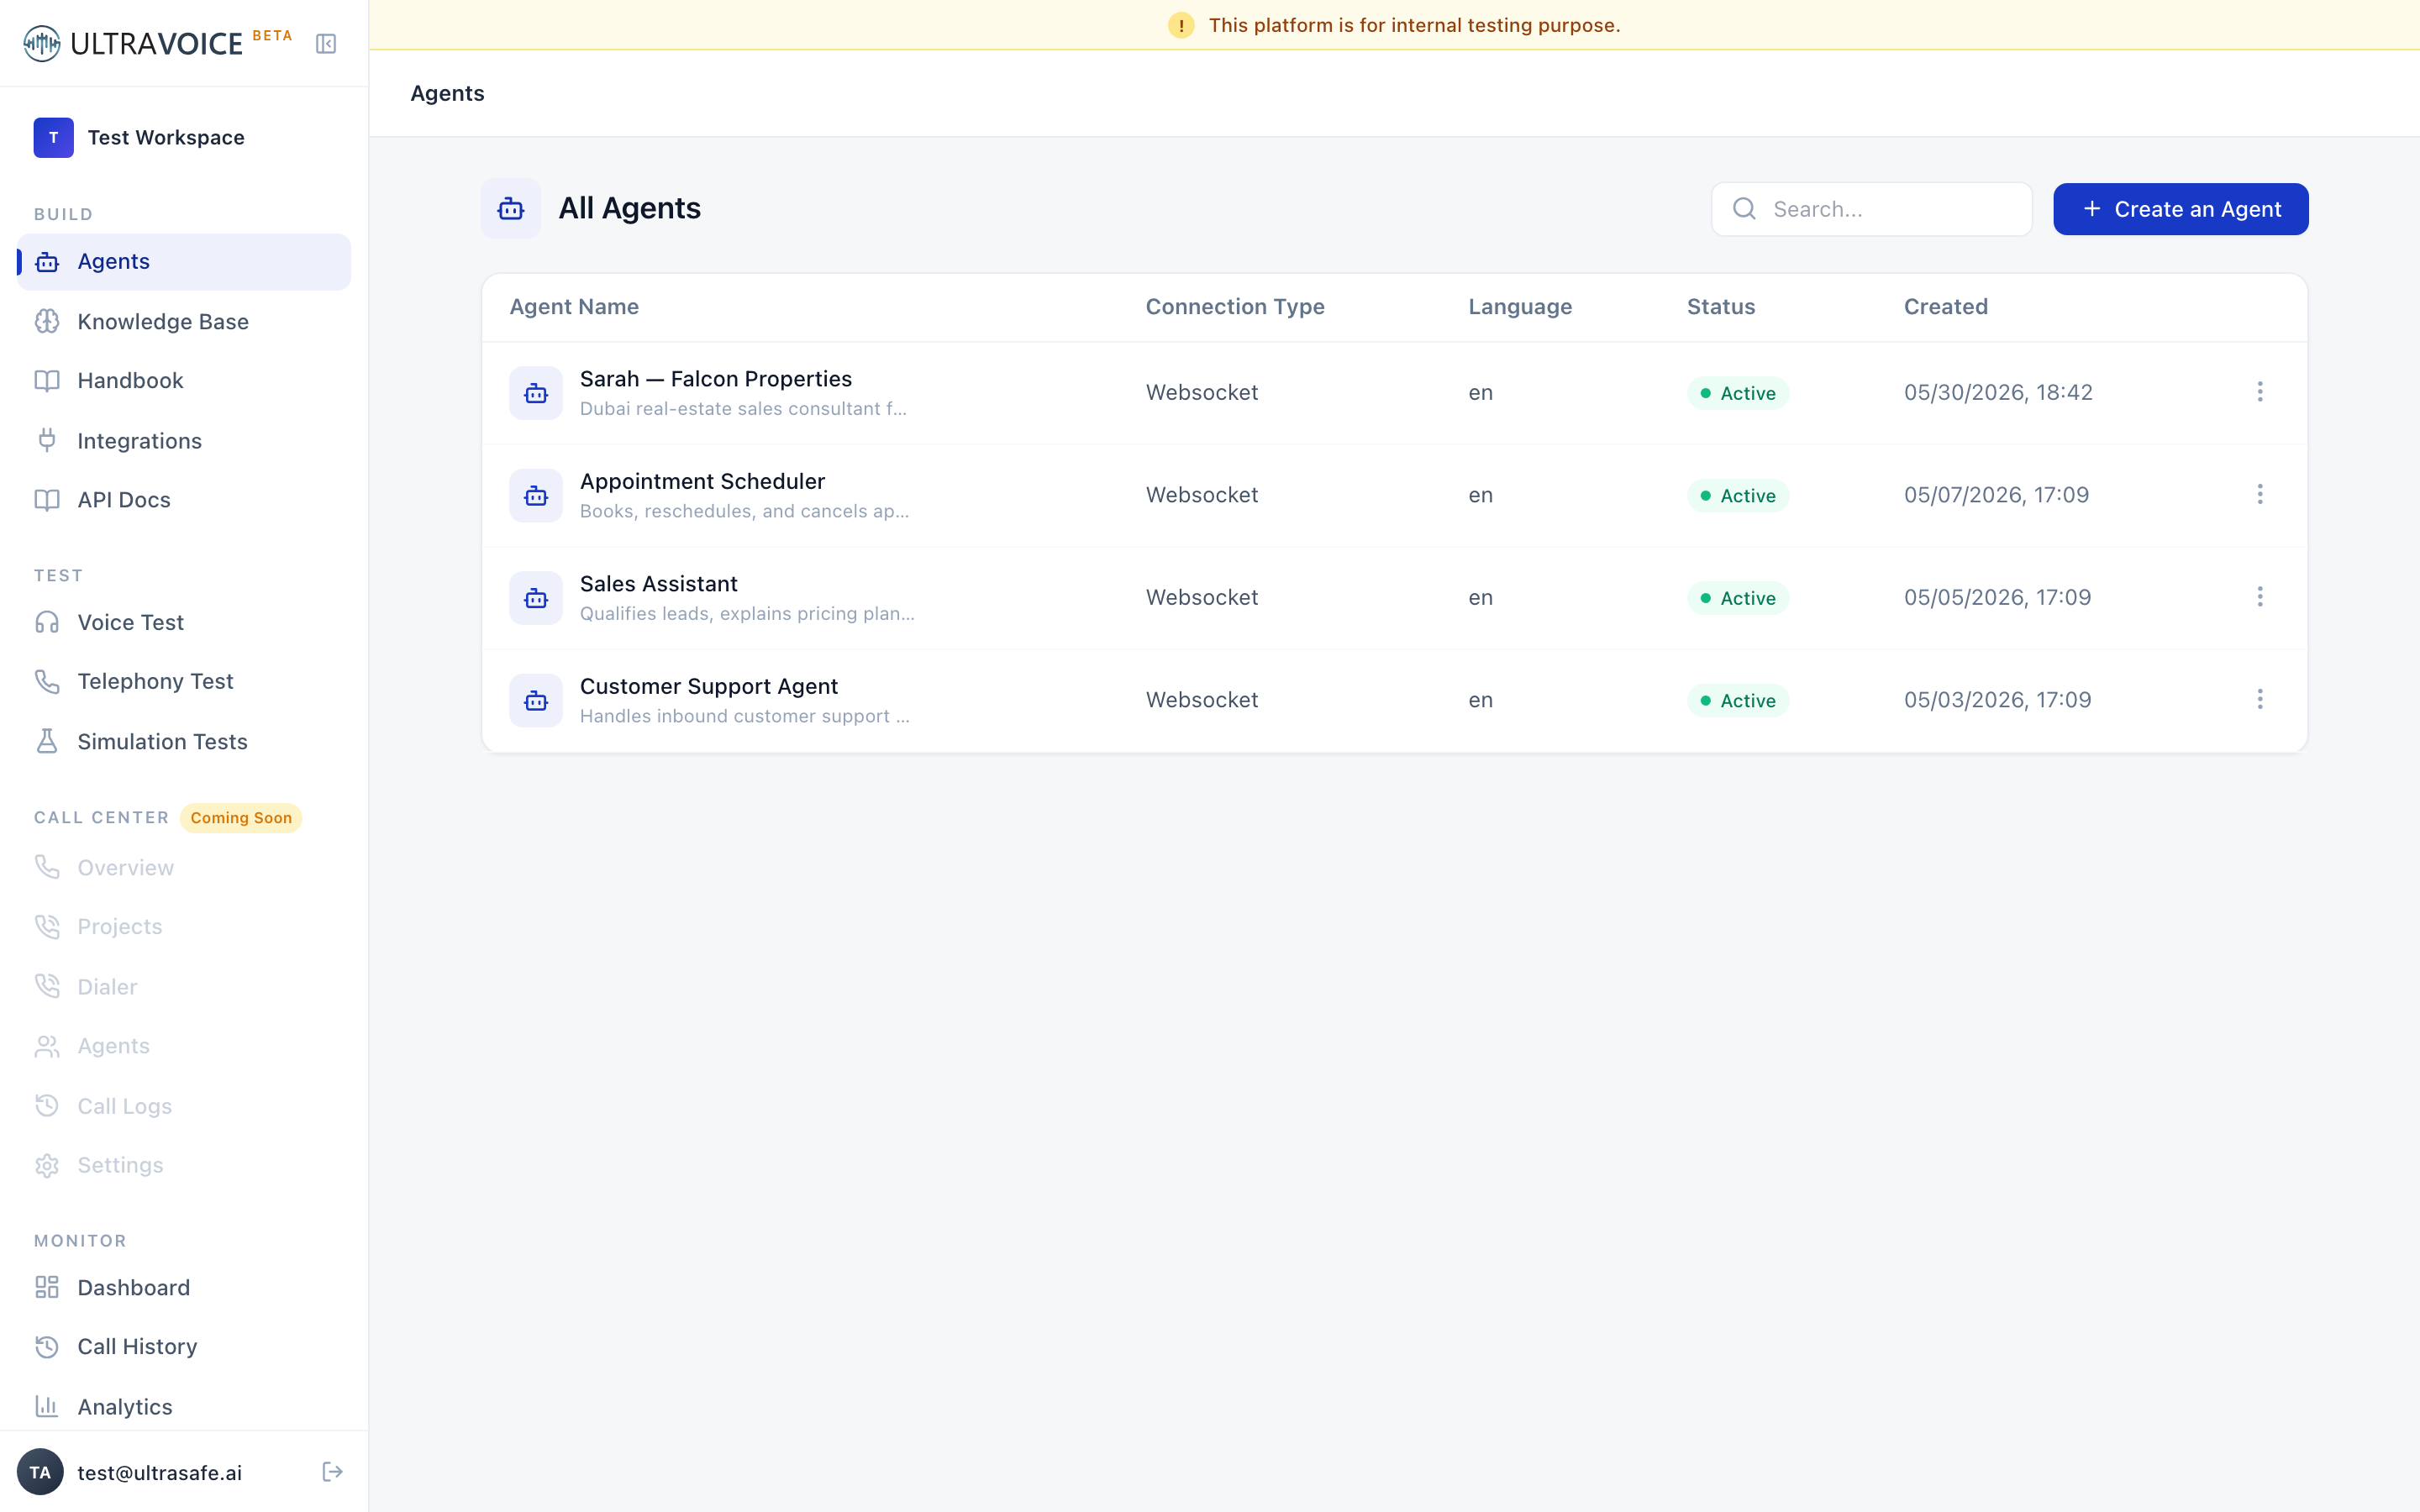
Task: Click the Active status badge for Sales Assistant
Action: [1738, 598]
